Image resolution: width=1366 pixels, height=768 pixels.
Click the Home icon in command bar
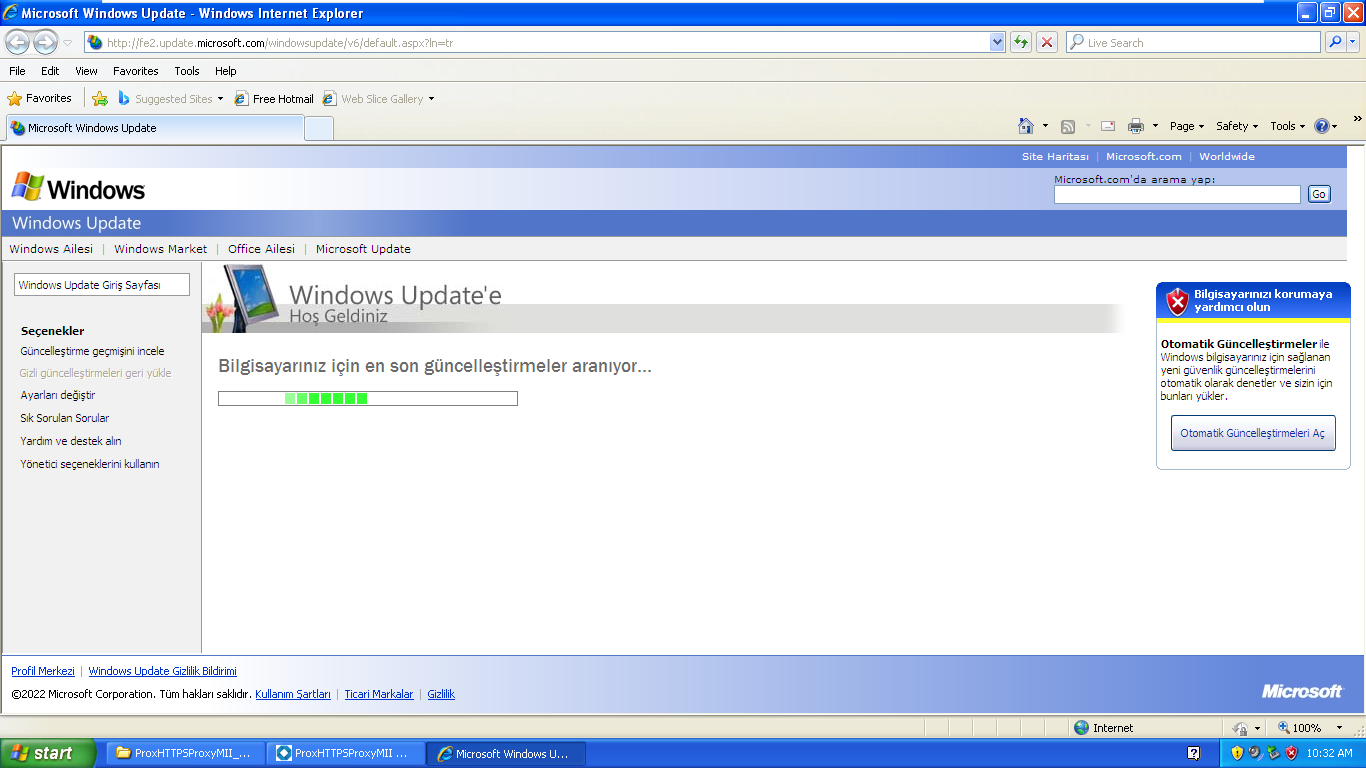[x=1026, y=126]
